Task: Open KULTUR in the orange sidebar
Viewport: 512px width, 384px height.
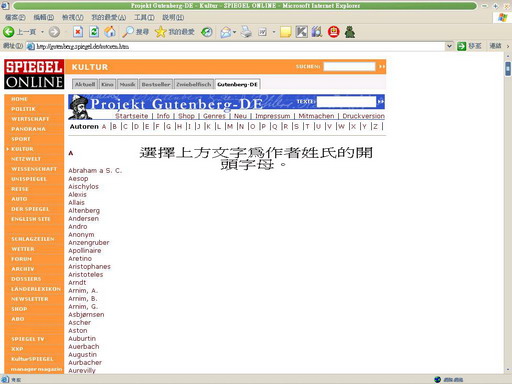Action: (22, 149)
